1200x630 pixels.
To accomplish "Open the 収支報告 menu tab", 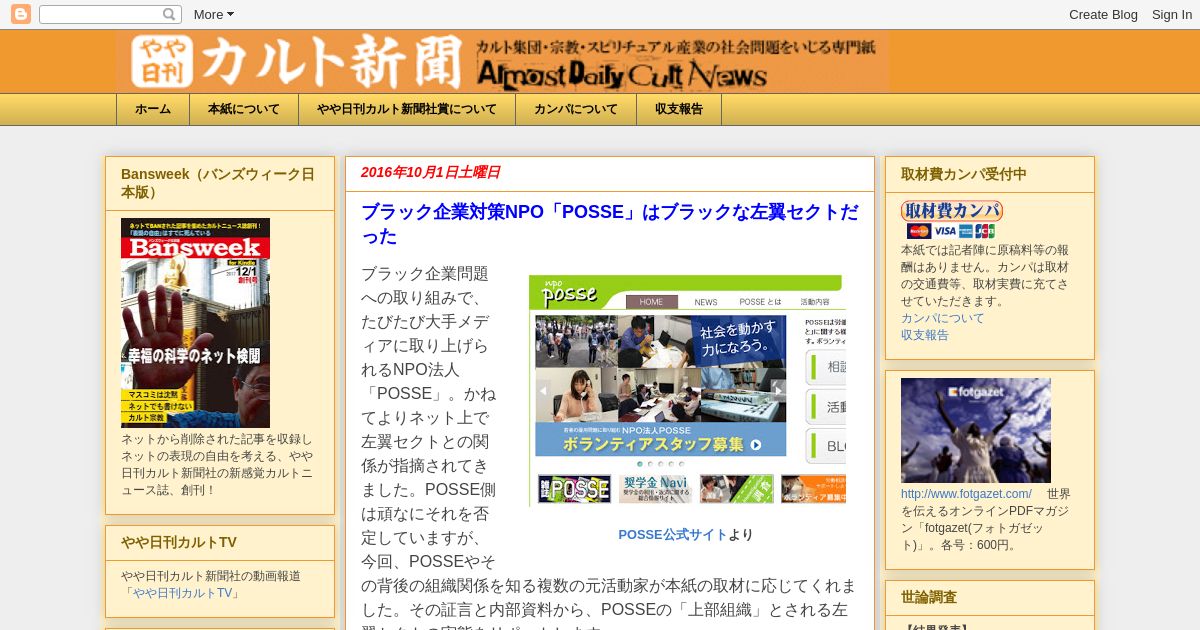I will click(679, 109).
